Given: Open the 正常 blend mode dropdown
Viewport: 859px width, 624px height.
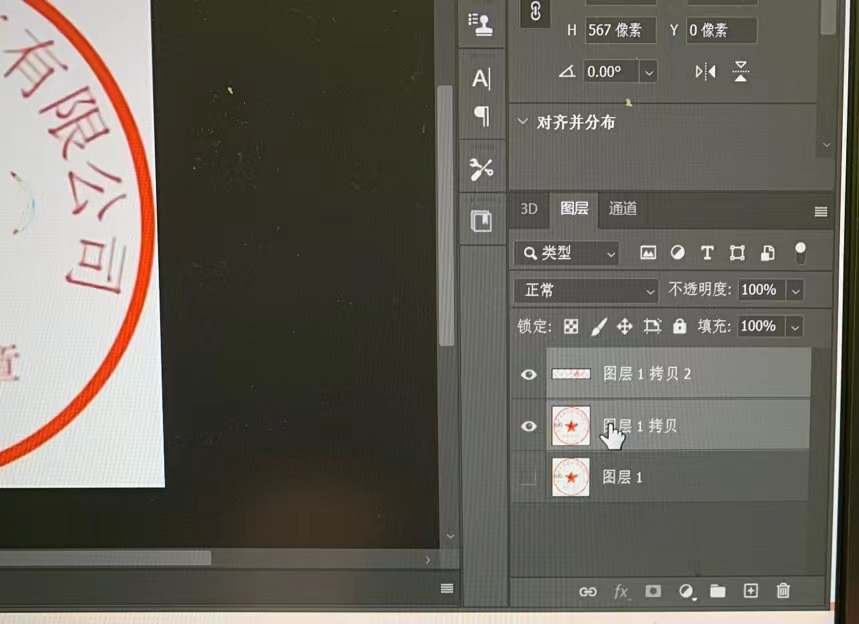Looking at the screenshot, I should (585, 290).
